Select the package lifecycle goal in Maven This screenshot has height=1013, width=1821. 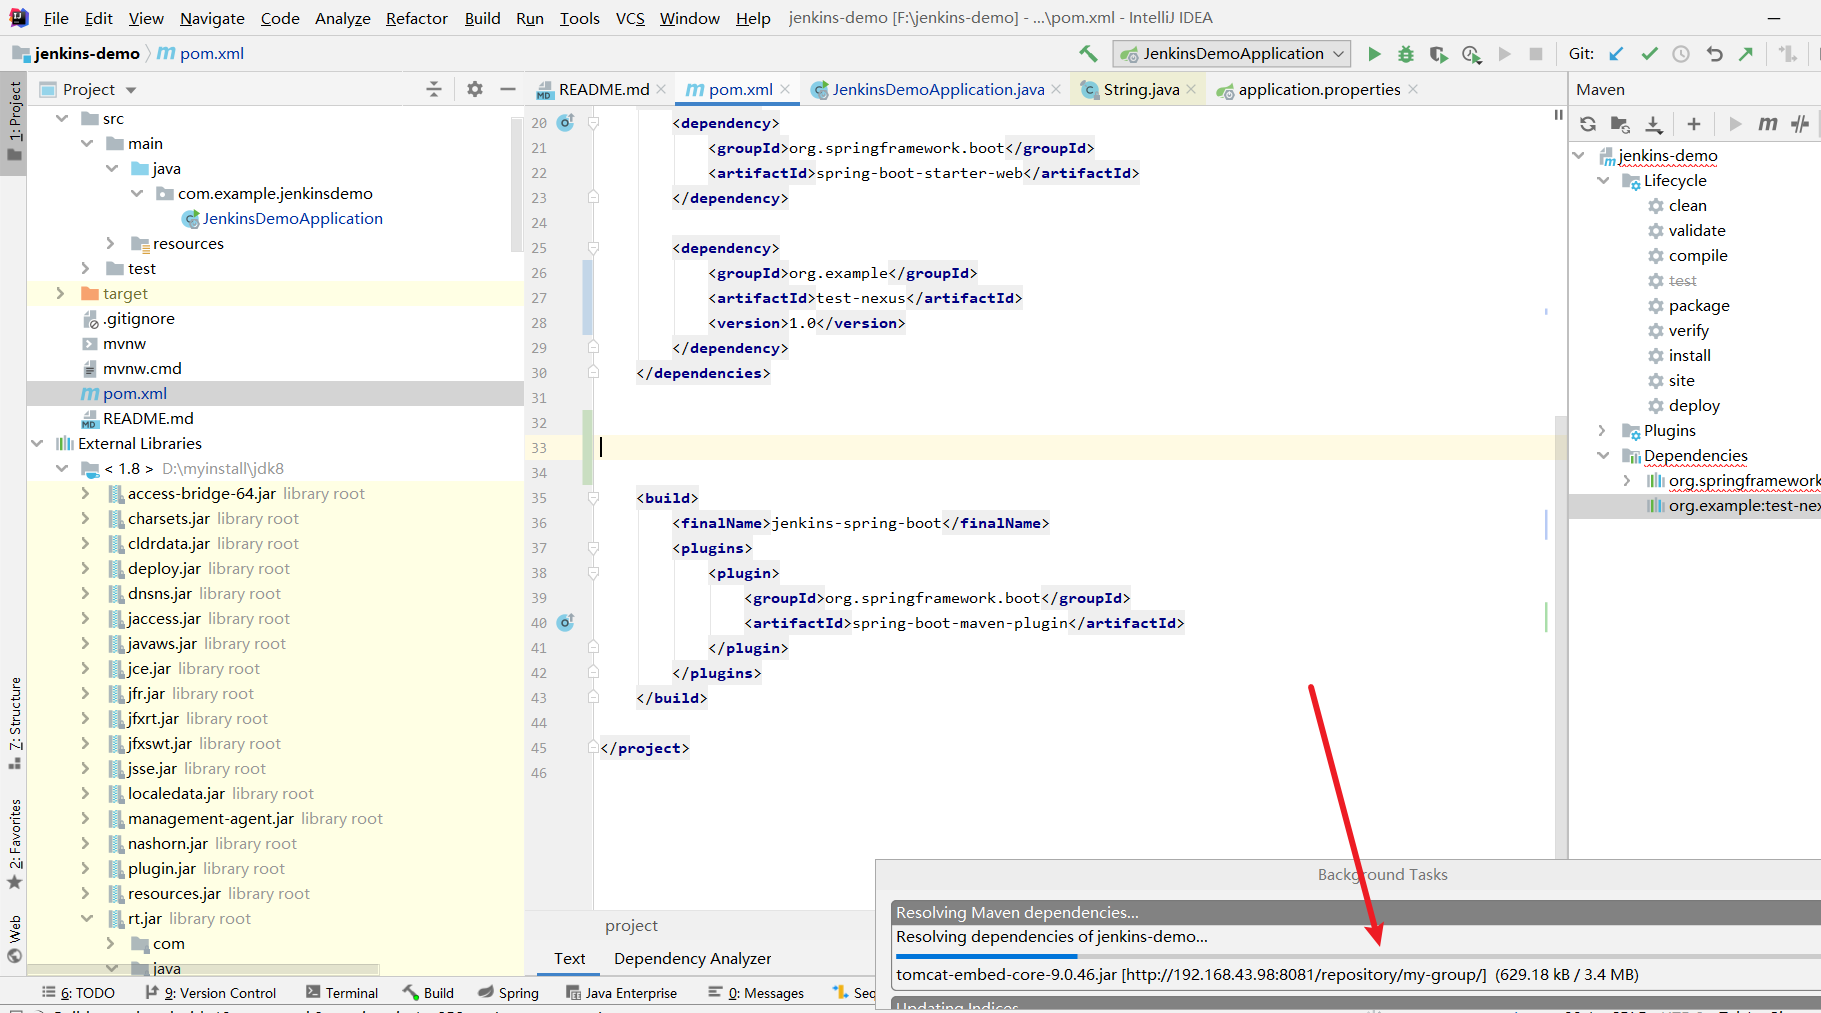(x=1698, y=306)
